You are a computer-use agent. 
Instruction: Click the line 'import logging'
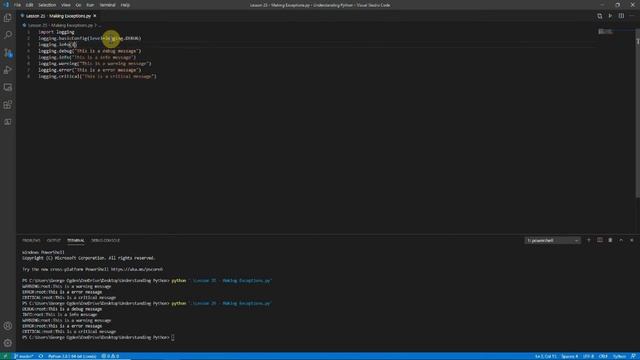click(56, 32)
